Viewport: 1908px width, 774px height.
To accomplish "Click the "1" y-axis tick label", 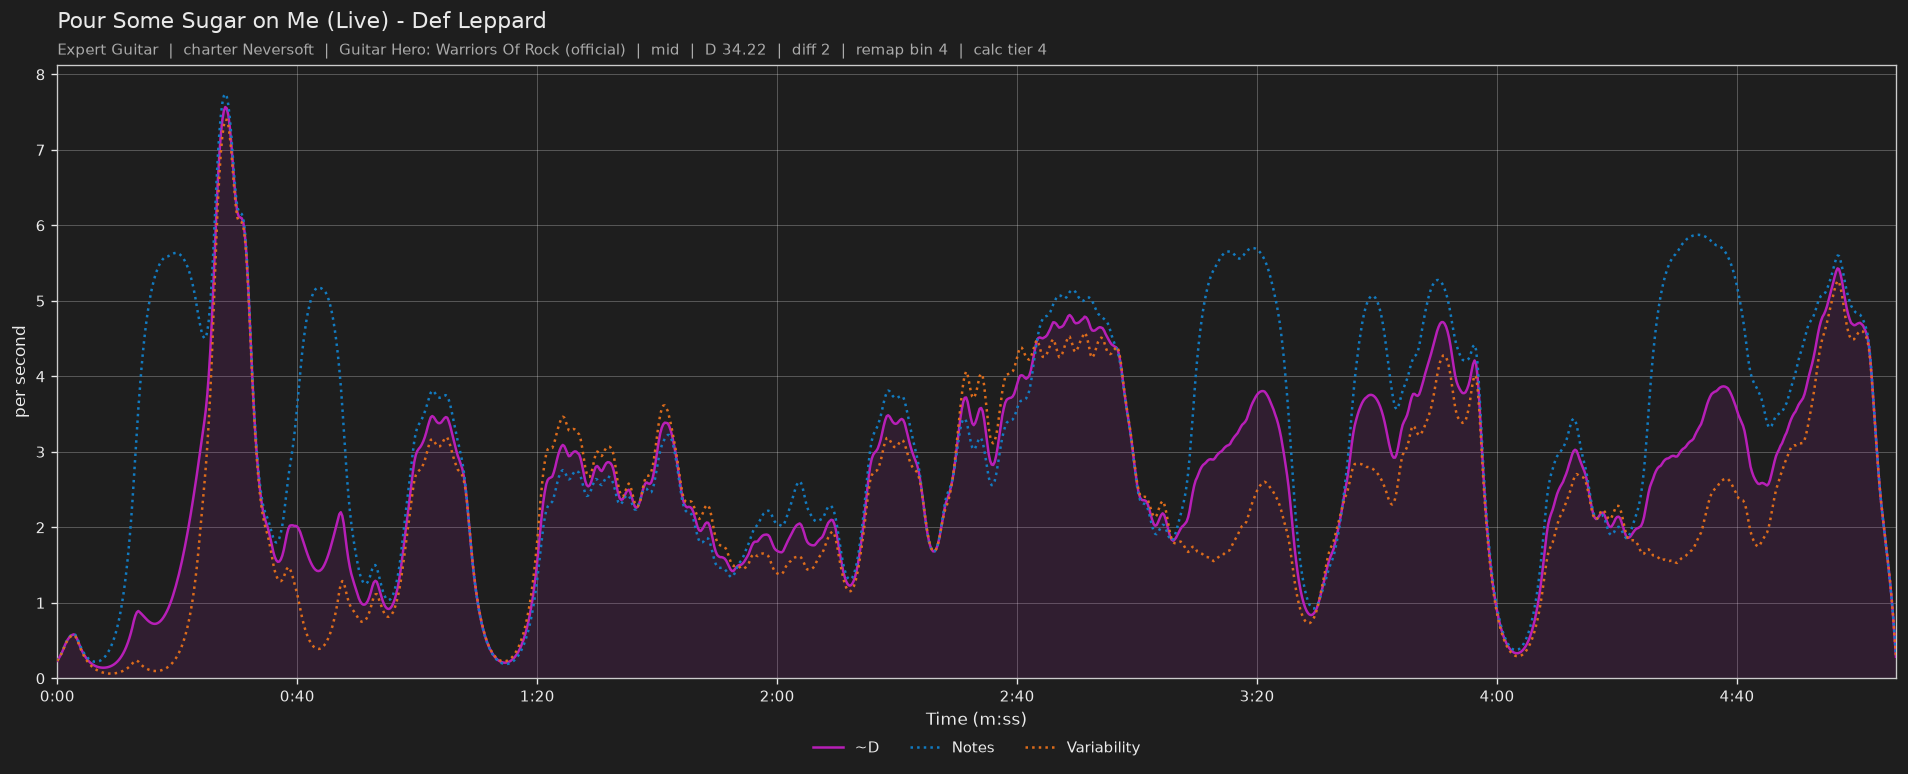I will [x=40, y=604].
